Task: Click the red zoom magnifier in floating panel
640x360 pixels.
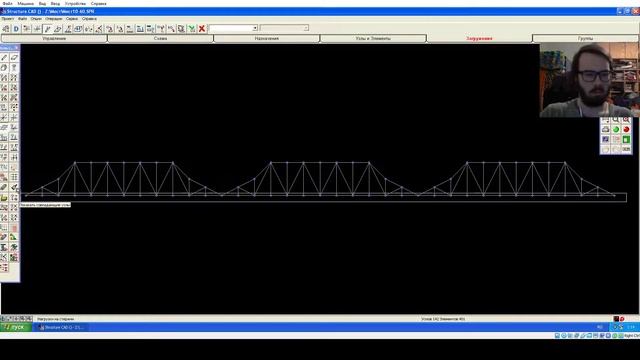Action: coord(626,120)
